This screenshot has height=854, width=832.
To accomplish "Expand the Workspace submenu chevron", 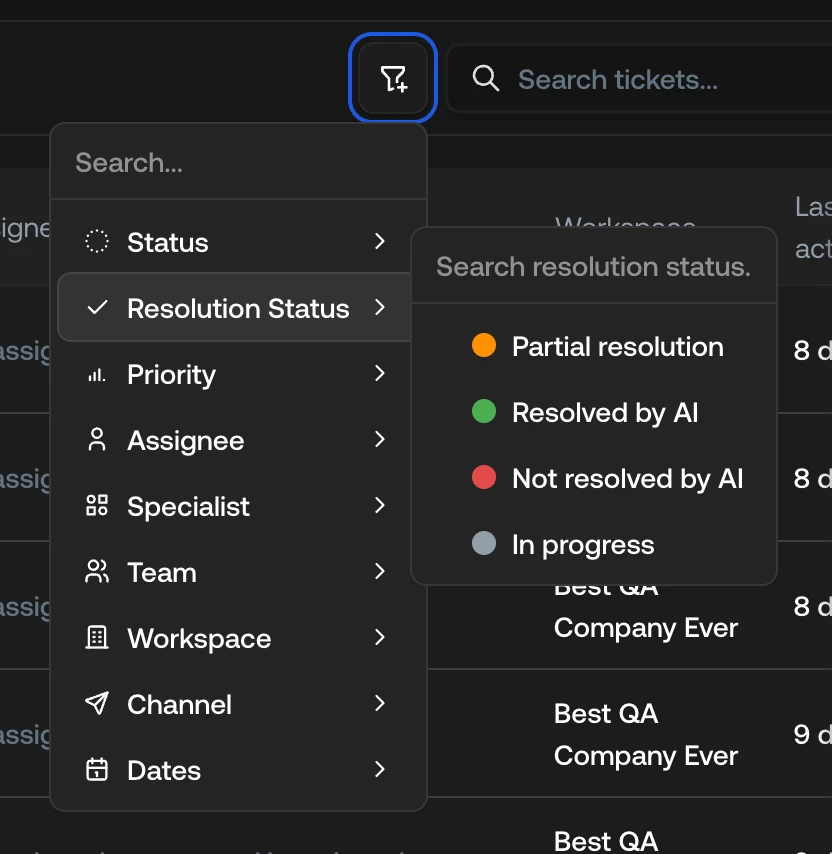I will [x=380, y=637].
